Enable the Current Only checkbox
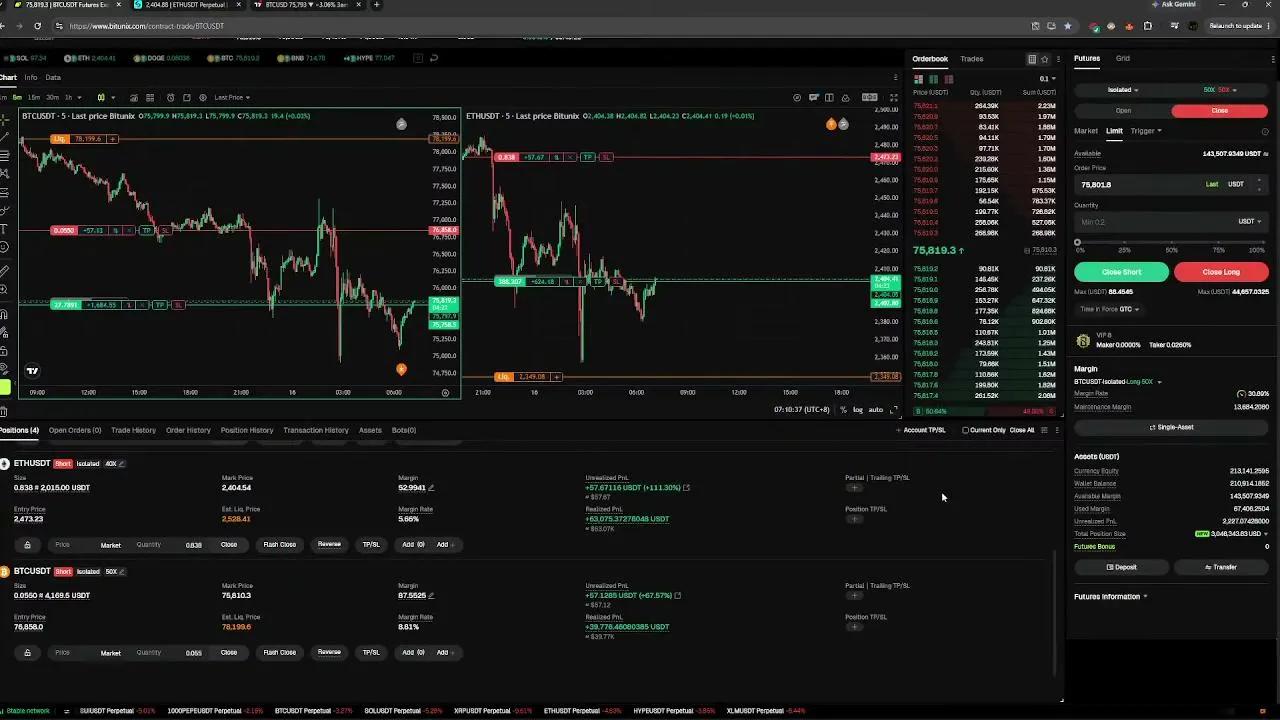Image resolution: width=1280 pixels, height=720 pixels. click(x=965, y=431)
